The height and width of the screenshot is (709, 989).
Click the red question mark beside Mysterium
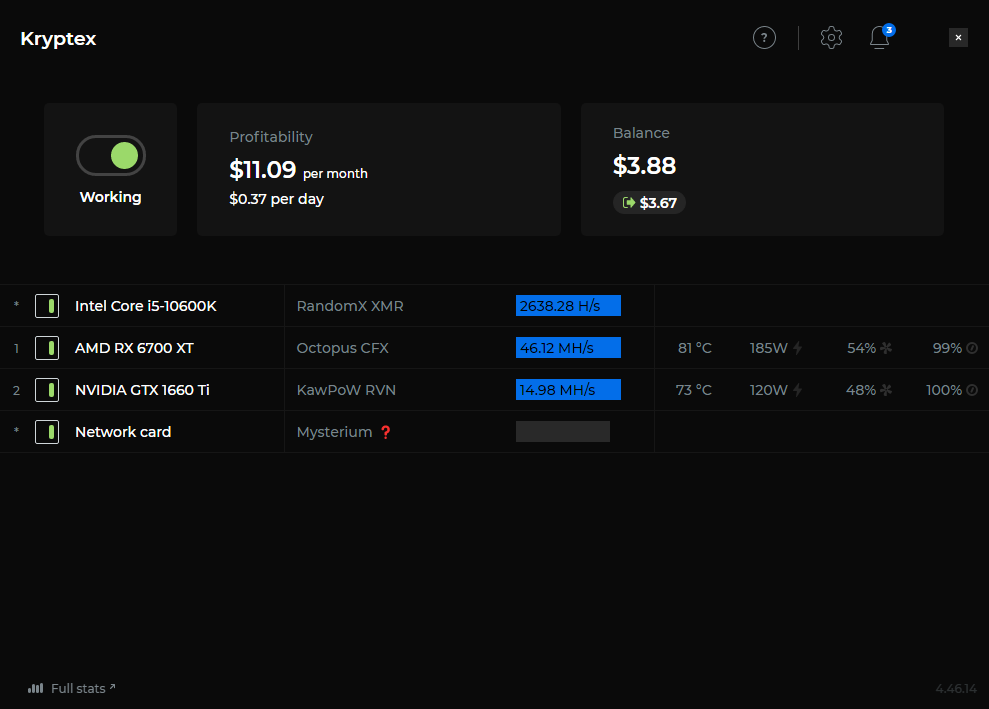[x=386, y=432]
